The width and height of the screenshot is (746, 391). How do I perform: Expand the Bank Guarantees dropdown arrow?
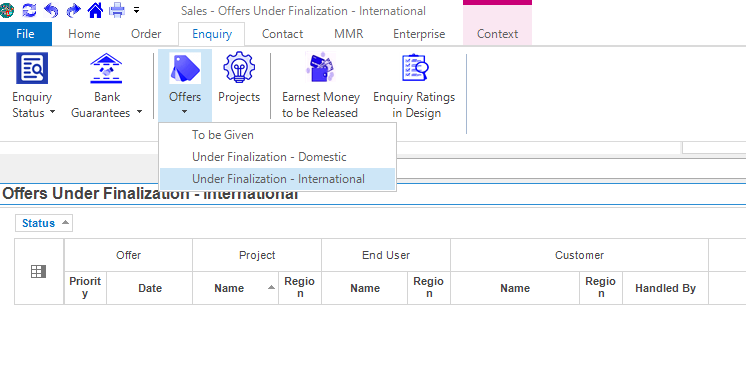[x=139, y=112]
